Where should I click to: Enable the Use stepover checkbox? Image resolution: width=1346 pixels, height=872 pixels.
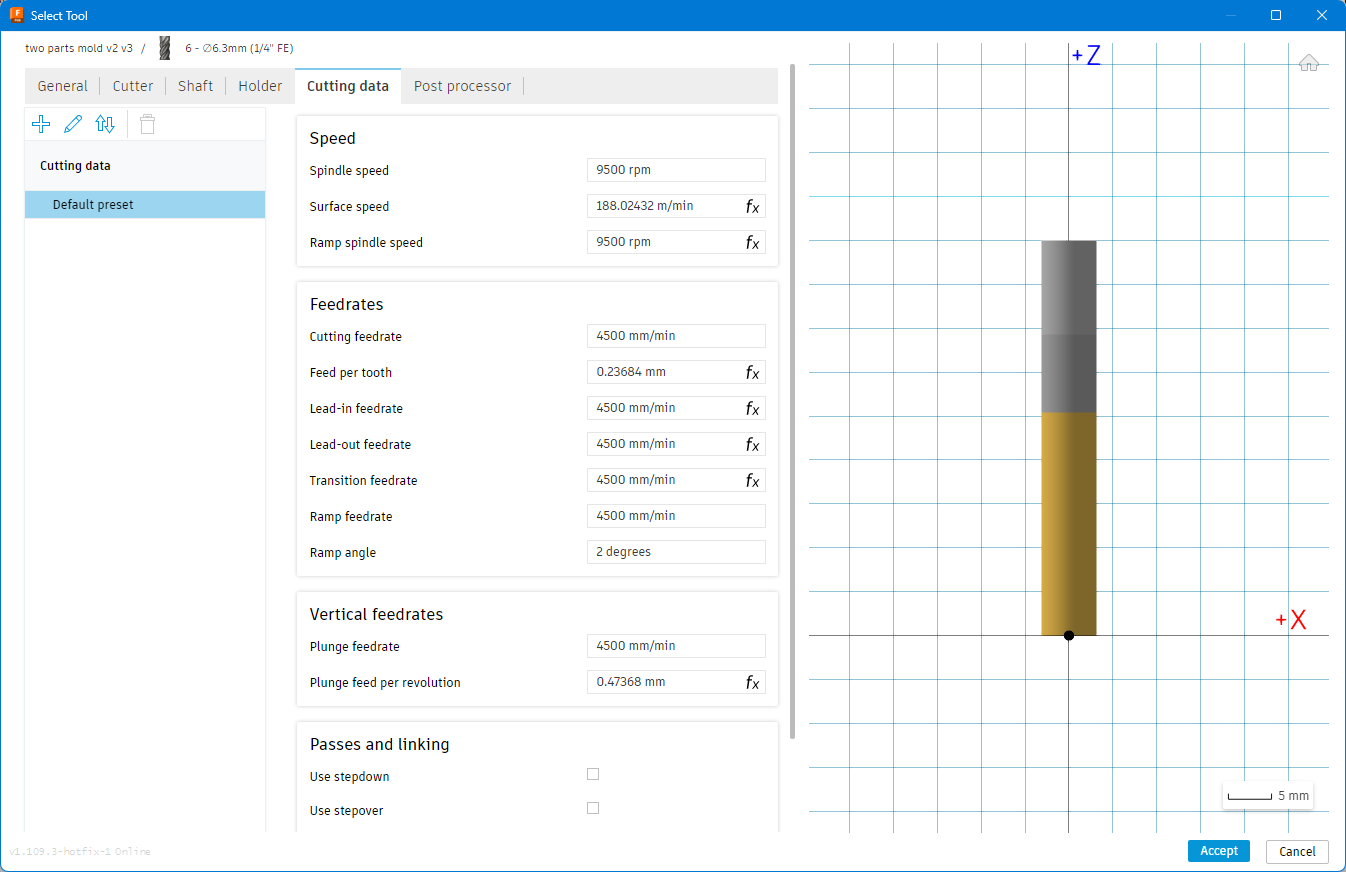pos(593,808)
